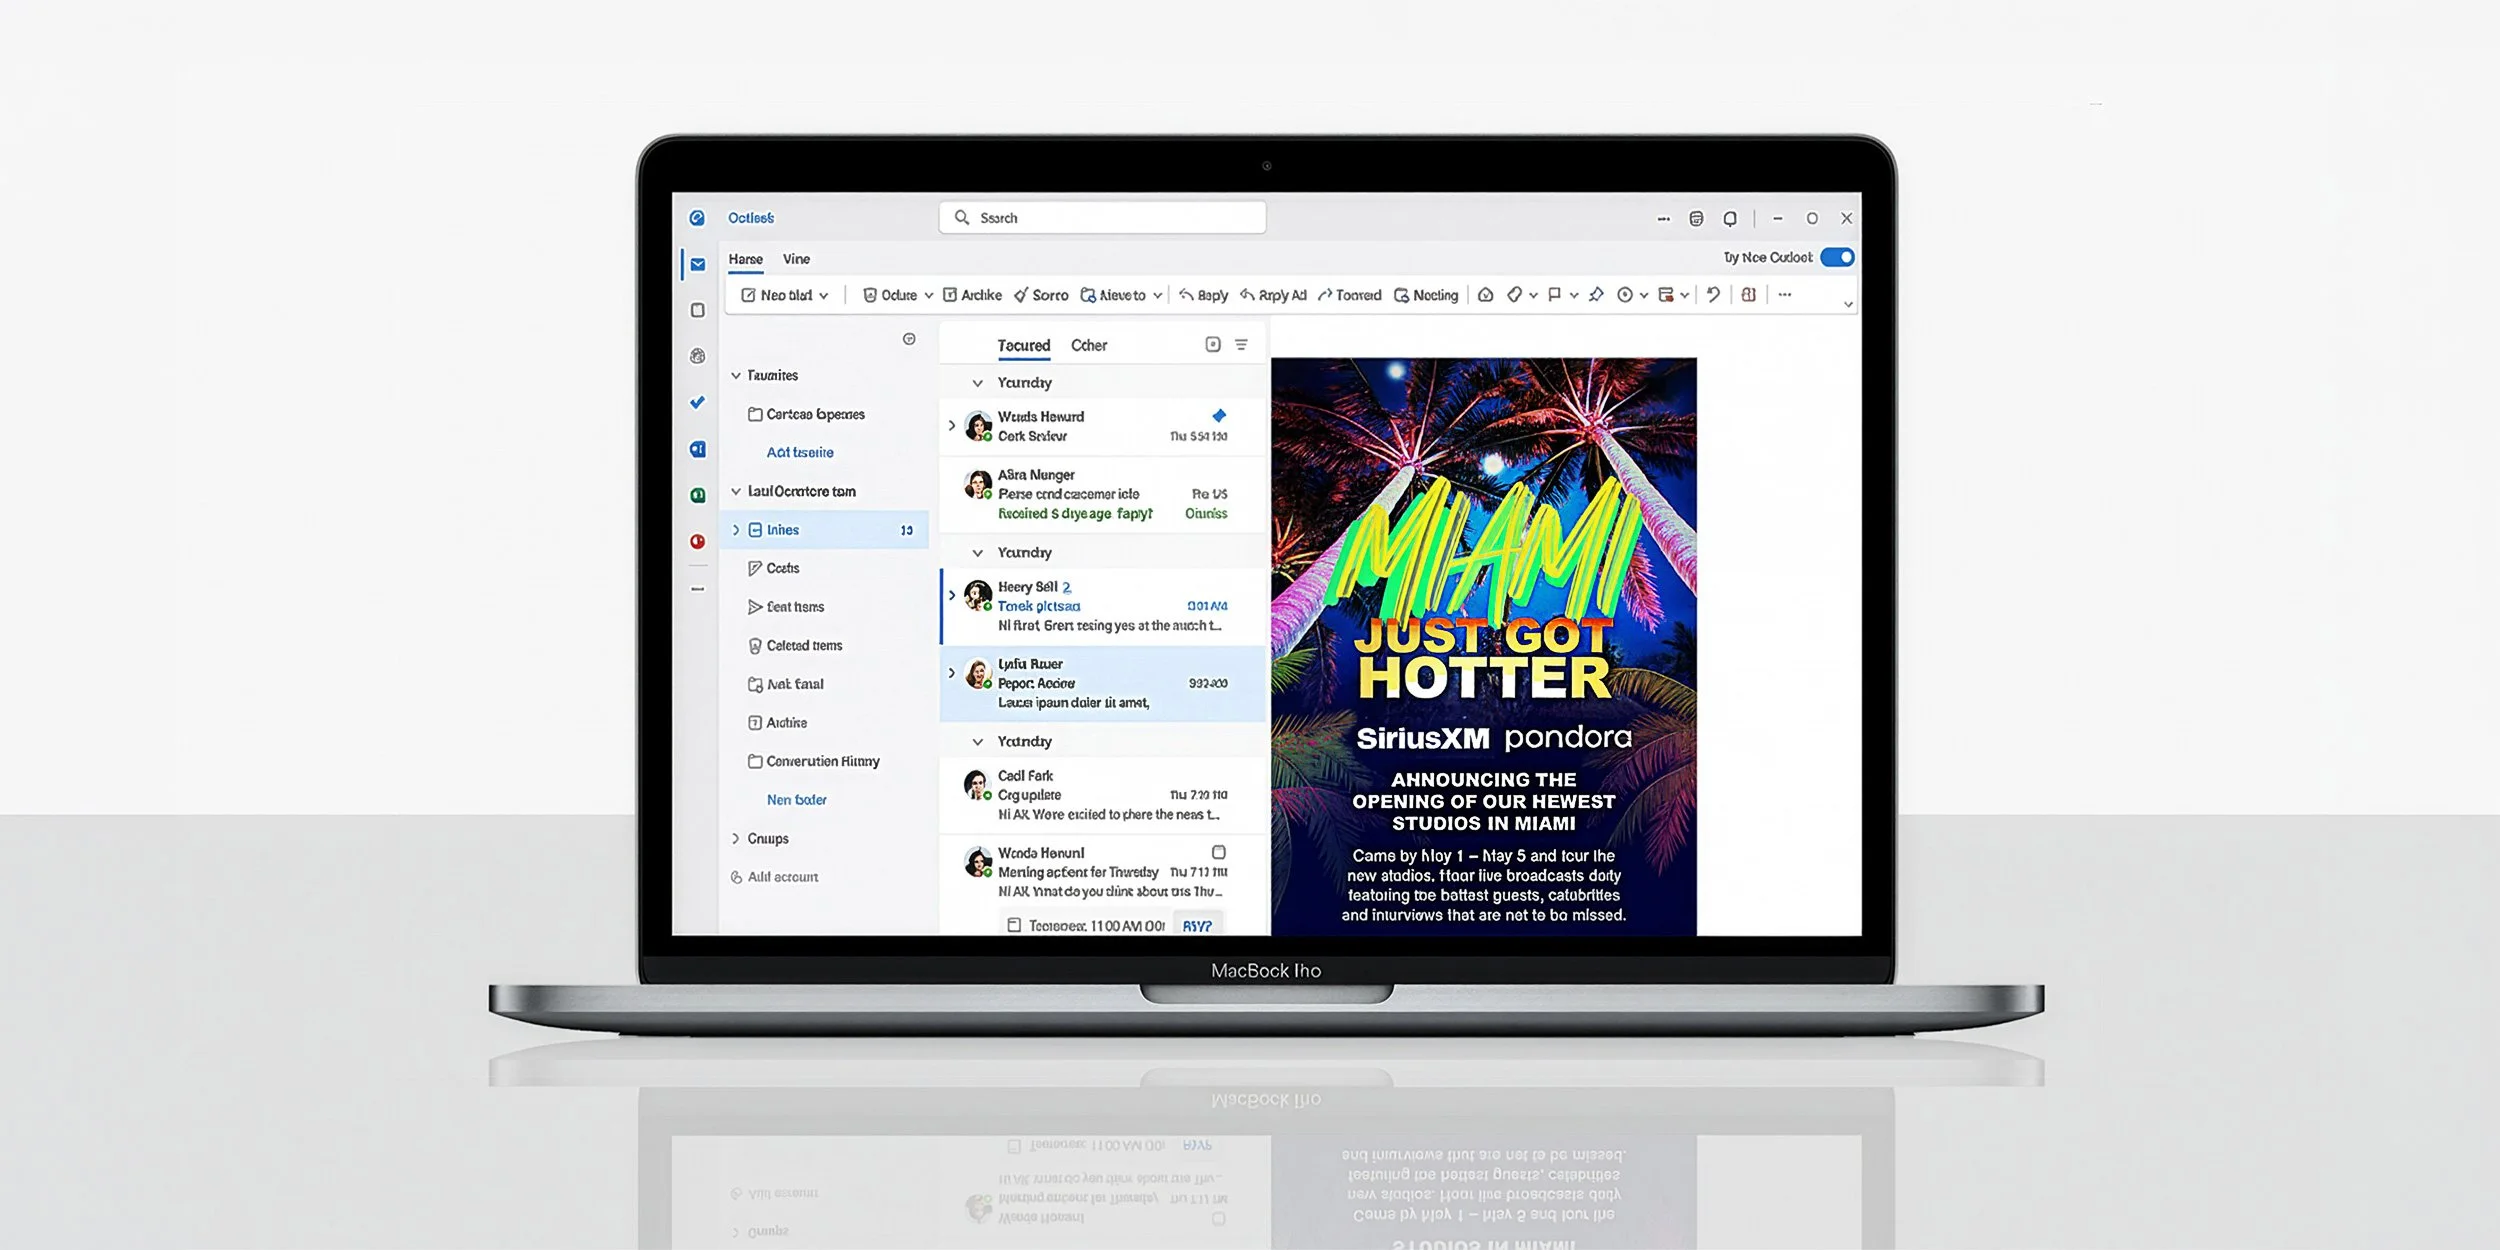Viewport: 2500px width, 1250px height.
Task: Click the Nocting meeting button
Action: tap(1426, 295)
